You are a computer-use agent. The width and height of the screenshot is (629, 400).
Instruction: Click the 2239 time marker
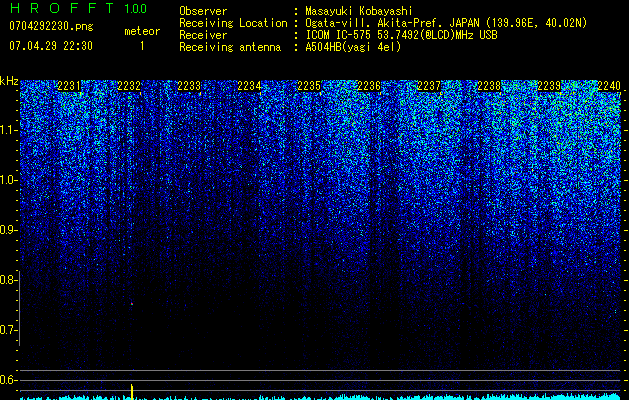coord(549,86)
